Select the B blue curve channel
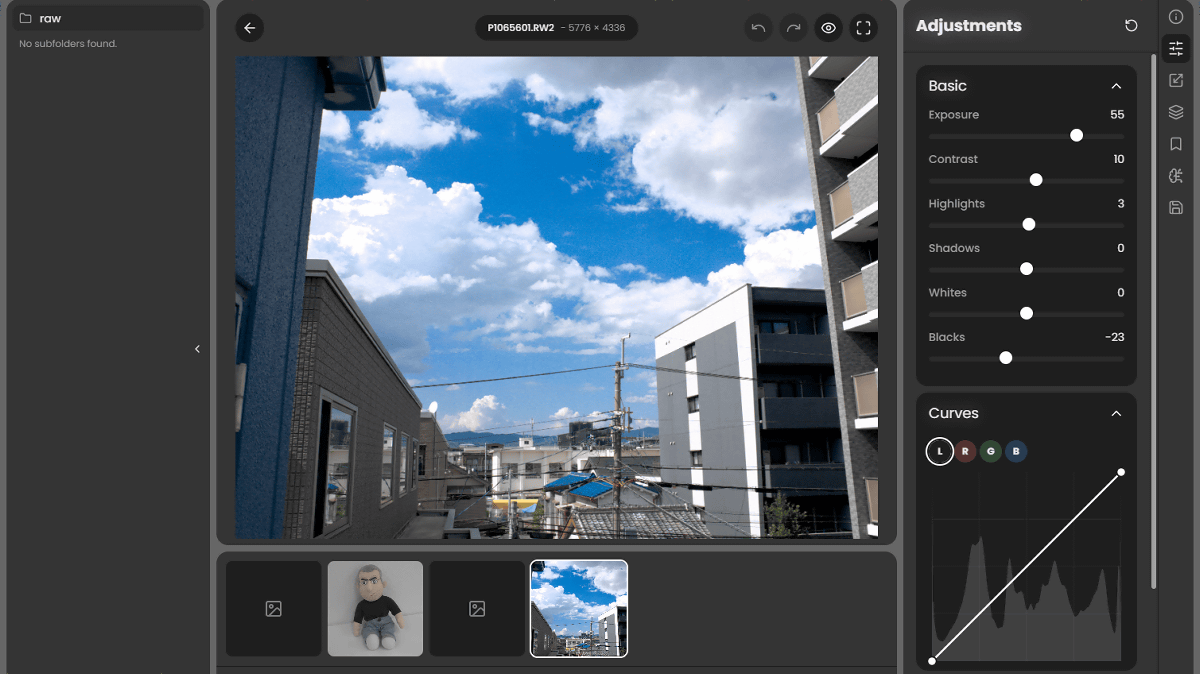Image resolution: width=1200 pixels, height=674 pixels. (1016, 451)
